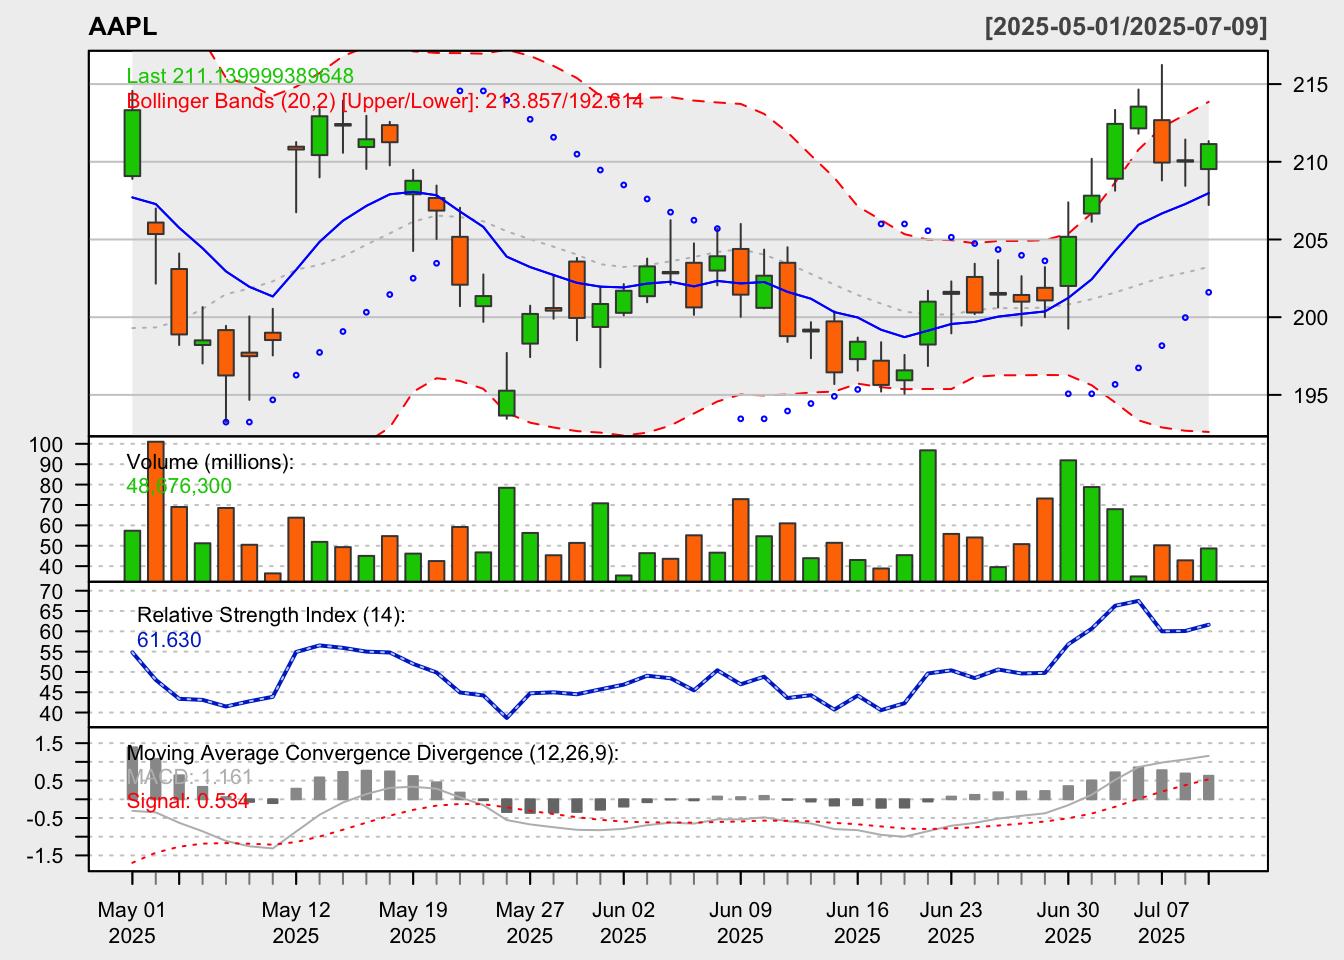Viewport: 1344px width, 960px height.
Task: Click the Volume (millions) label
Action: pos(210,462)
